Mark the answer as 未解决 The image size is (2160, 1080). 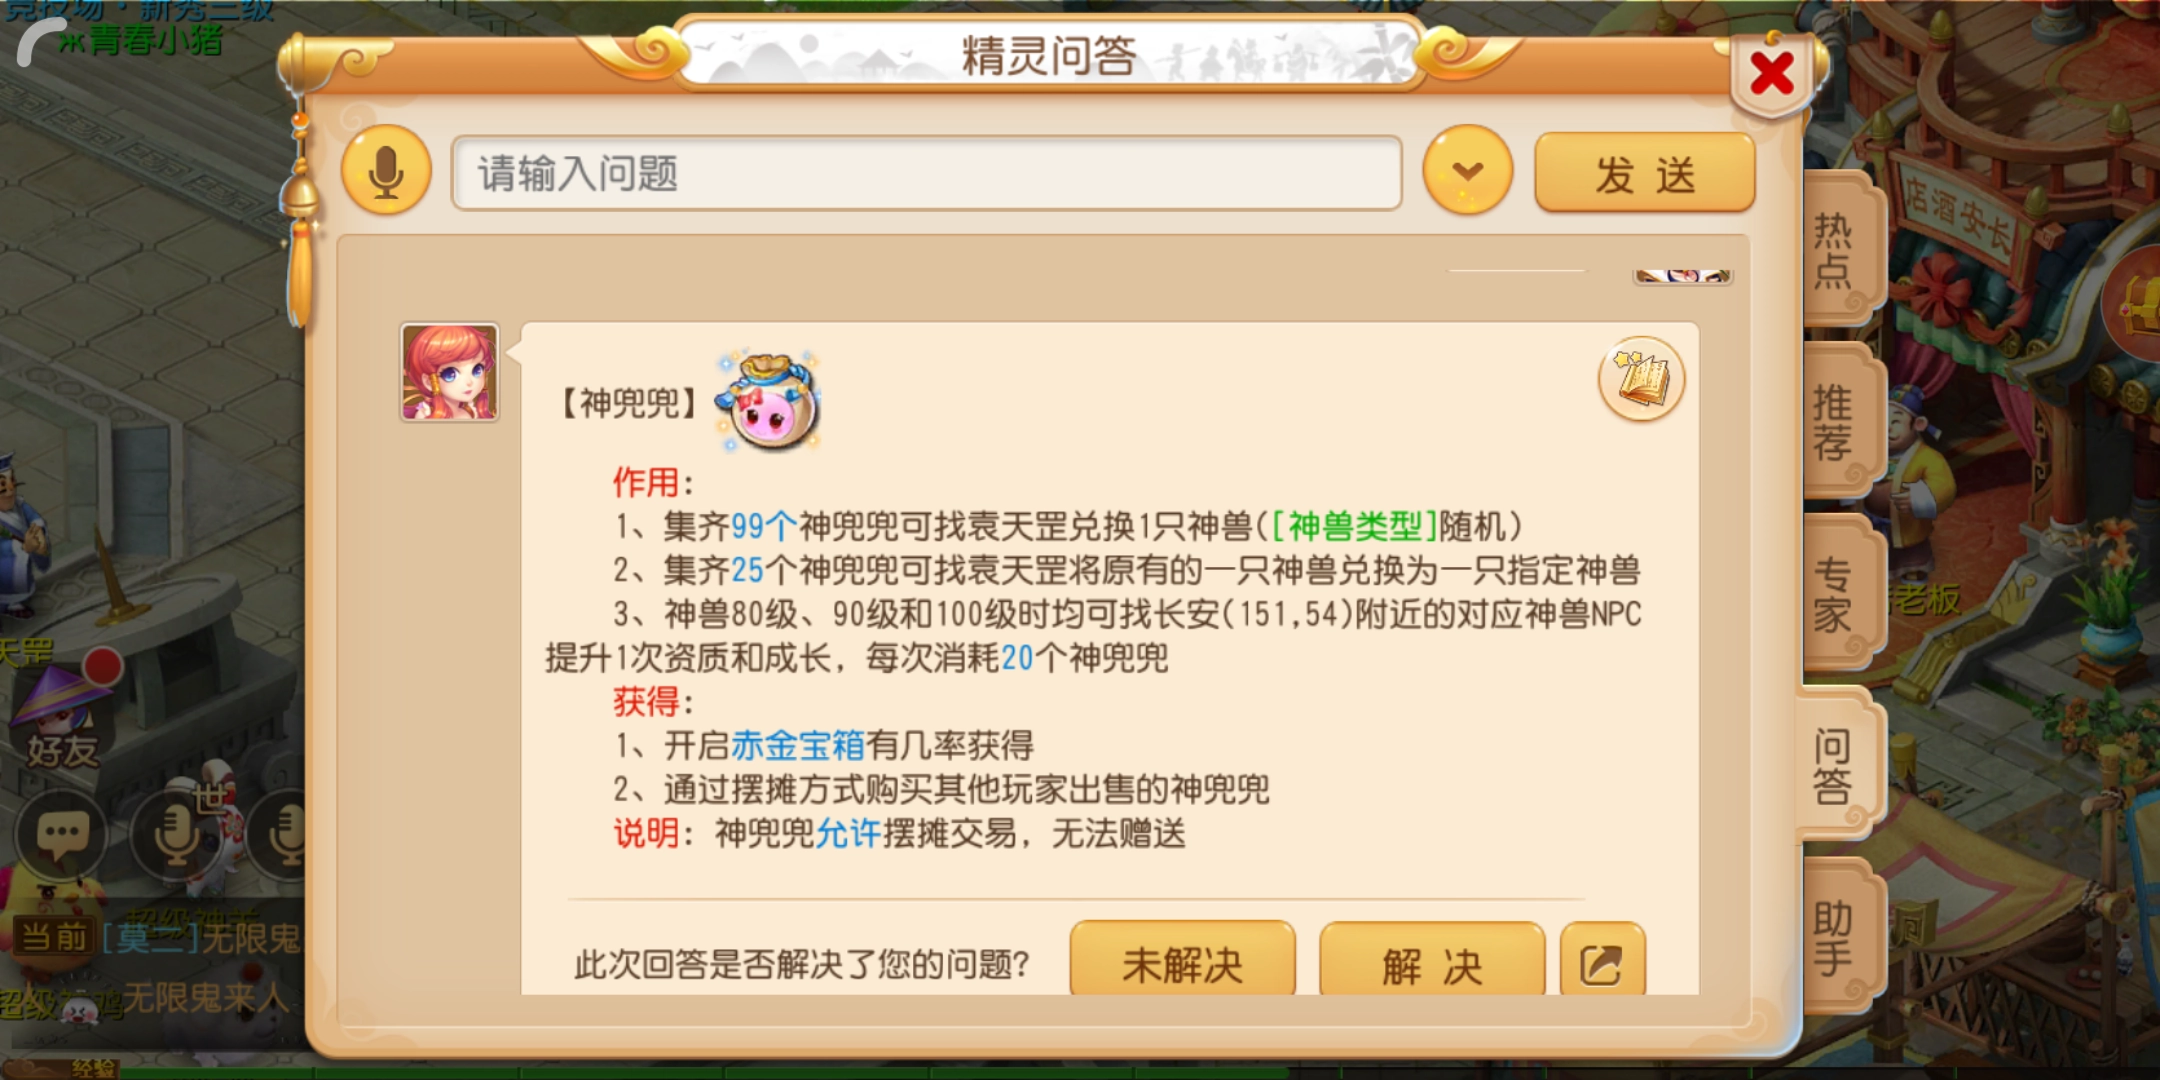tap(1182, 962)
